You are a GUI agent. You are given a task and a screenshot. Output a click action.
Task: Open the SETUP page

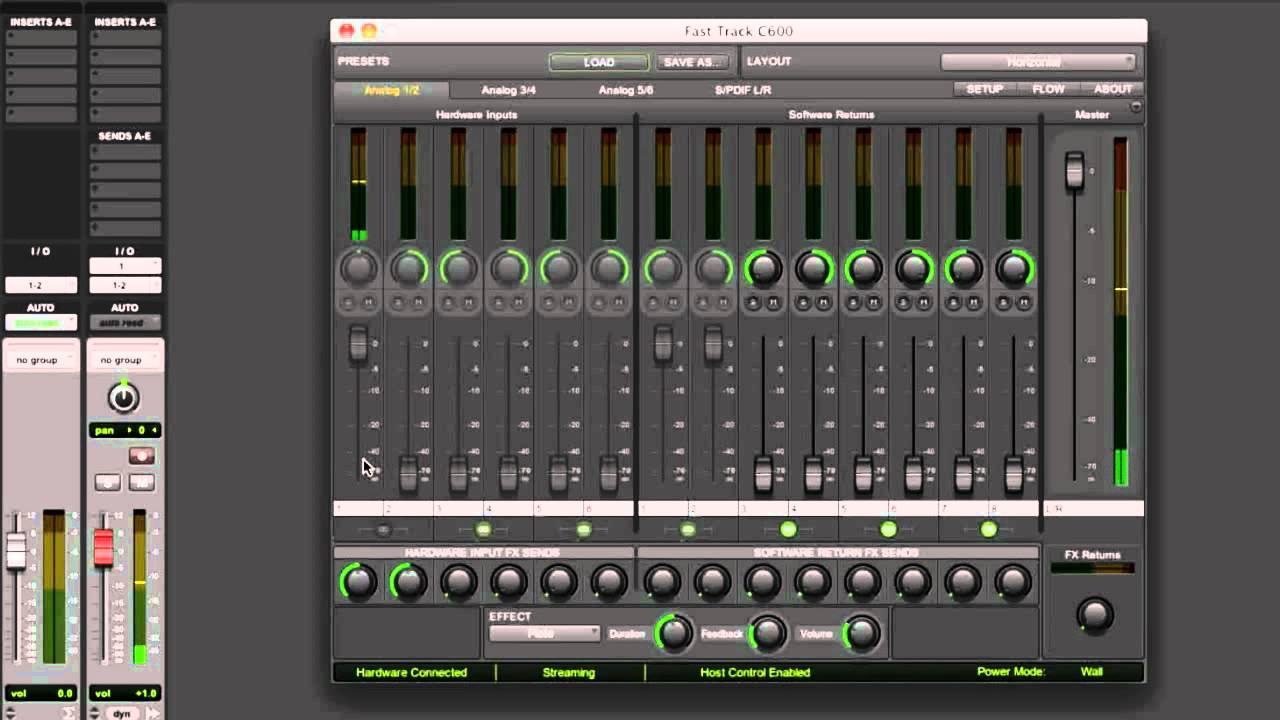[985, 89]
